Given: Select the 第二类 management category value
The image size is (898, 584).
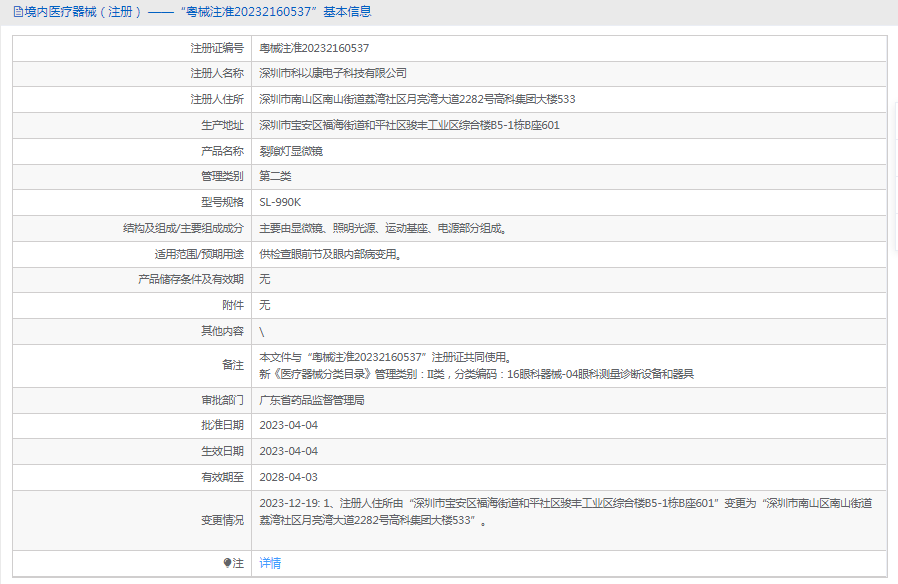Looking at the screenshot, I should click(275, 176).
